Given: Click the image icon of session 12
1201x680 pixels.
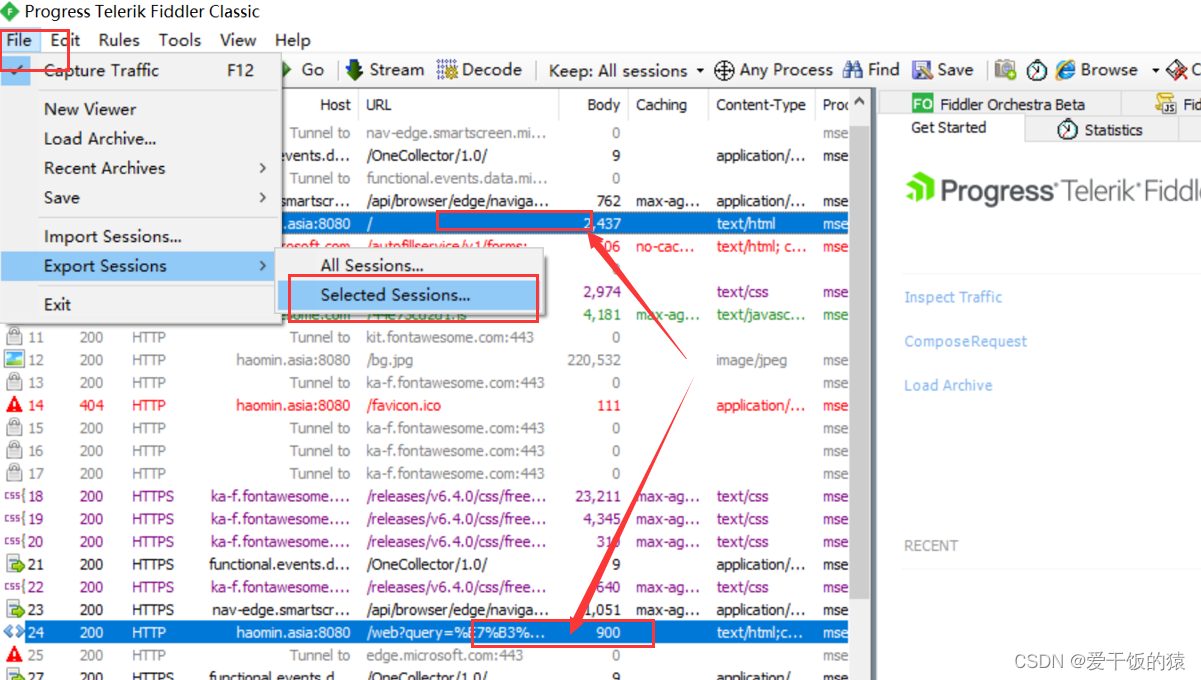Looking at the screenshot, I should pyautogui.click(x=14, y=360).
